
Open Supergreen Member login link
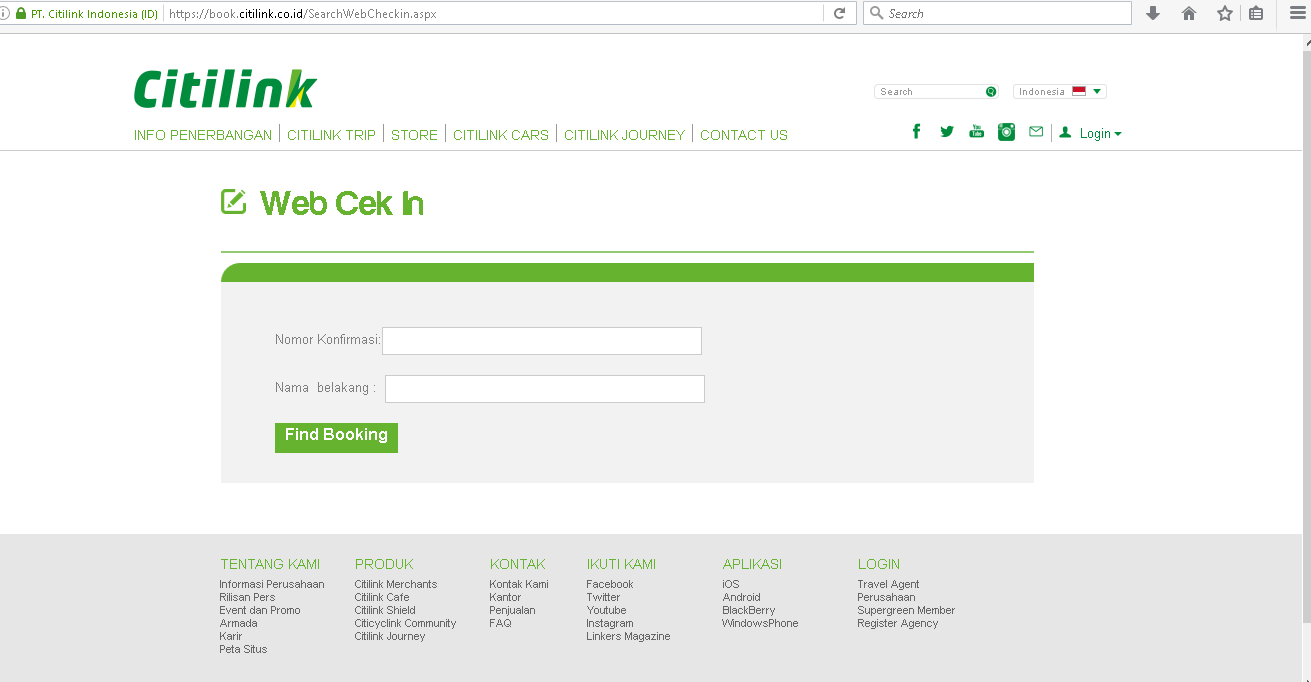(x=906, y=610)
